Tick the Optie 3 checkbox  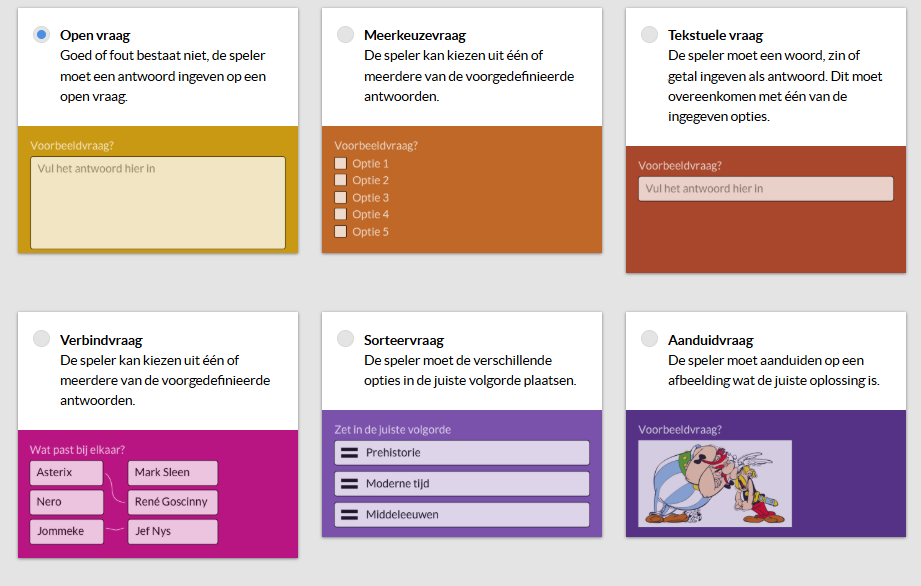pyautogui.click(x=341, y=197)
